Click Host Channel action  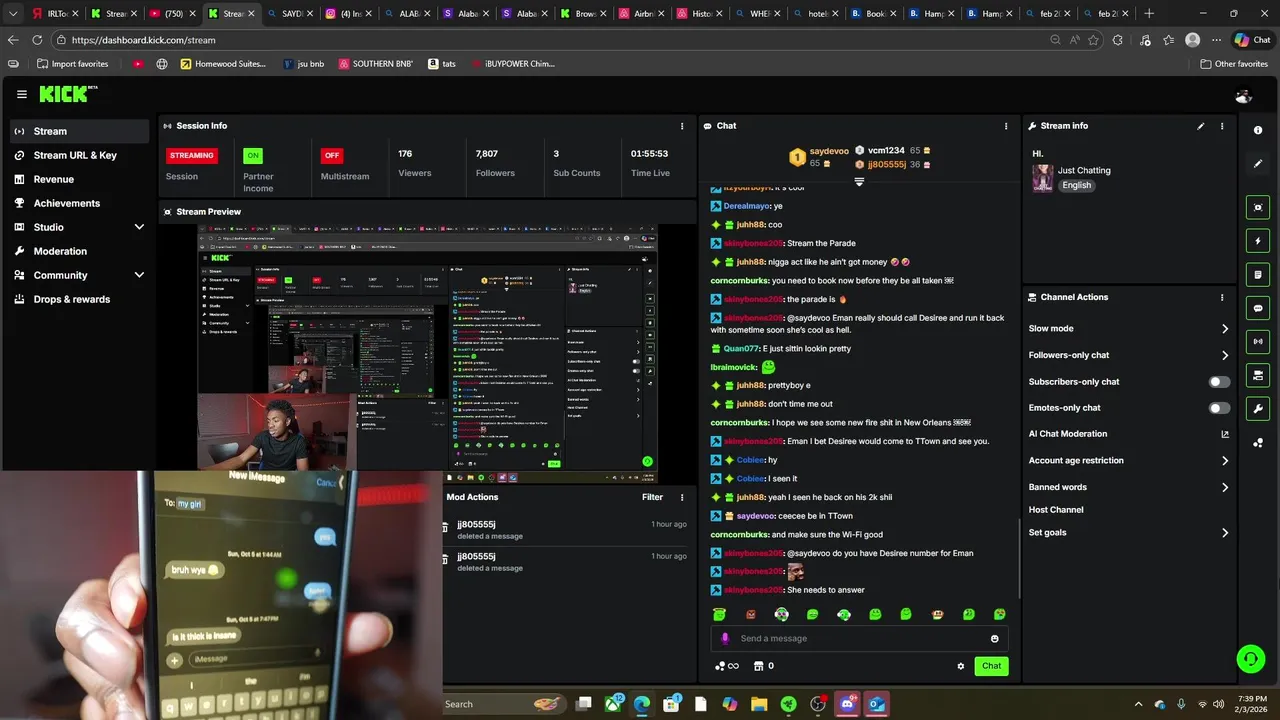(x=1056, y=510)
